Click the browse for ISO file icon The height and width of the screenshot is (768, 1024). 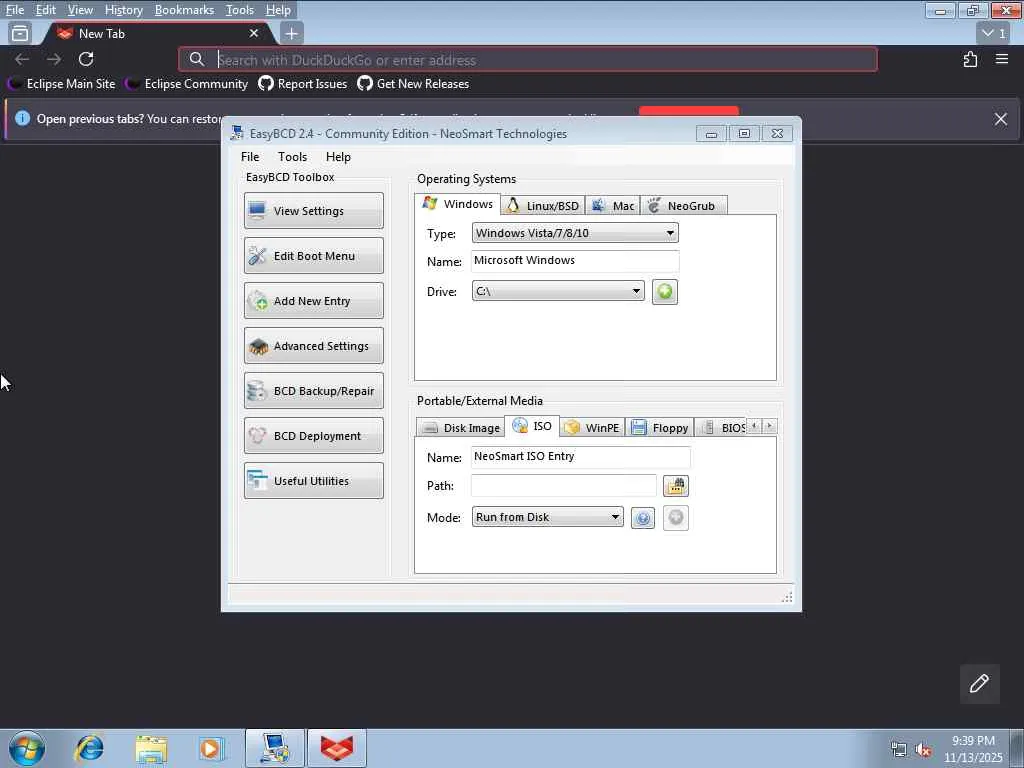(675, 486)
